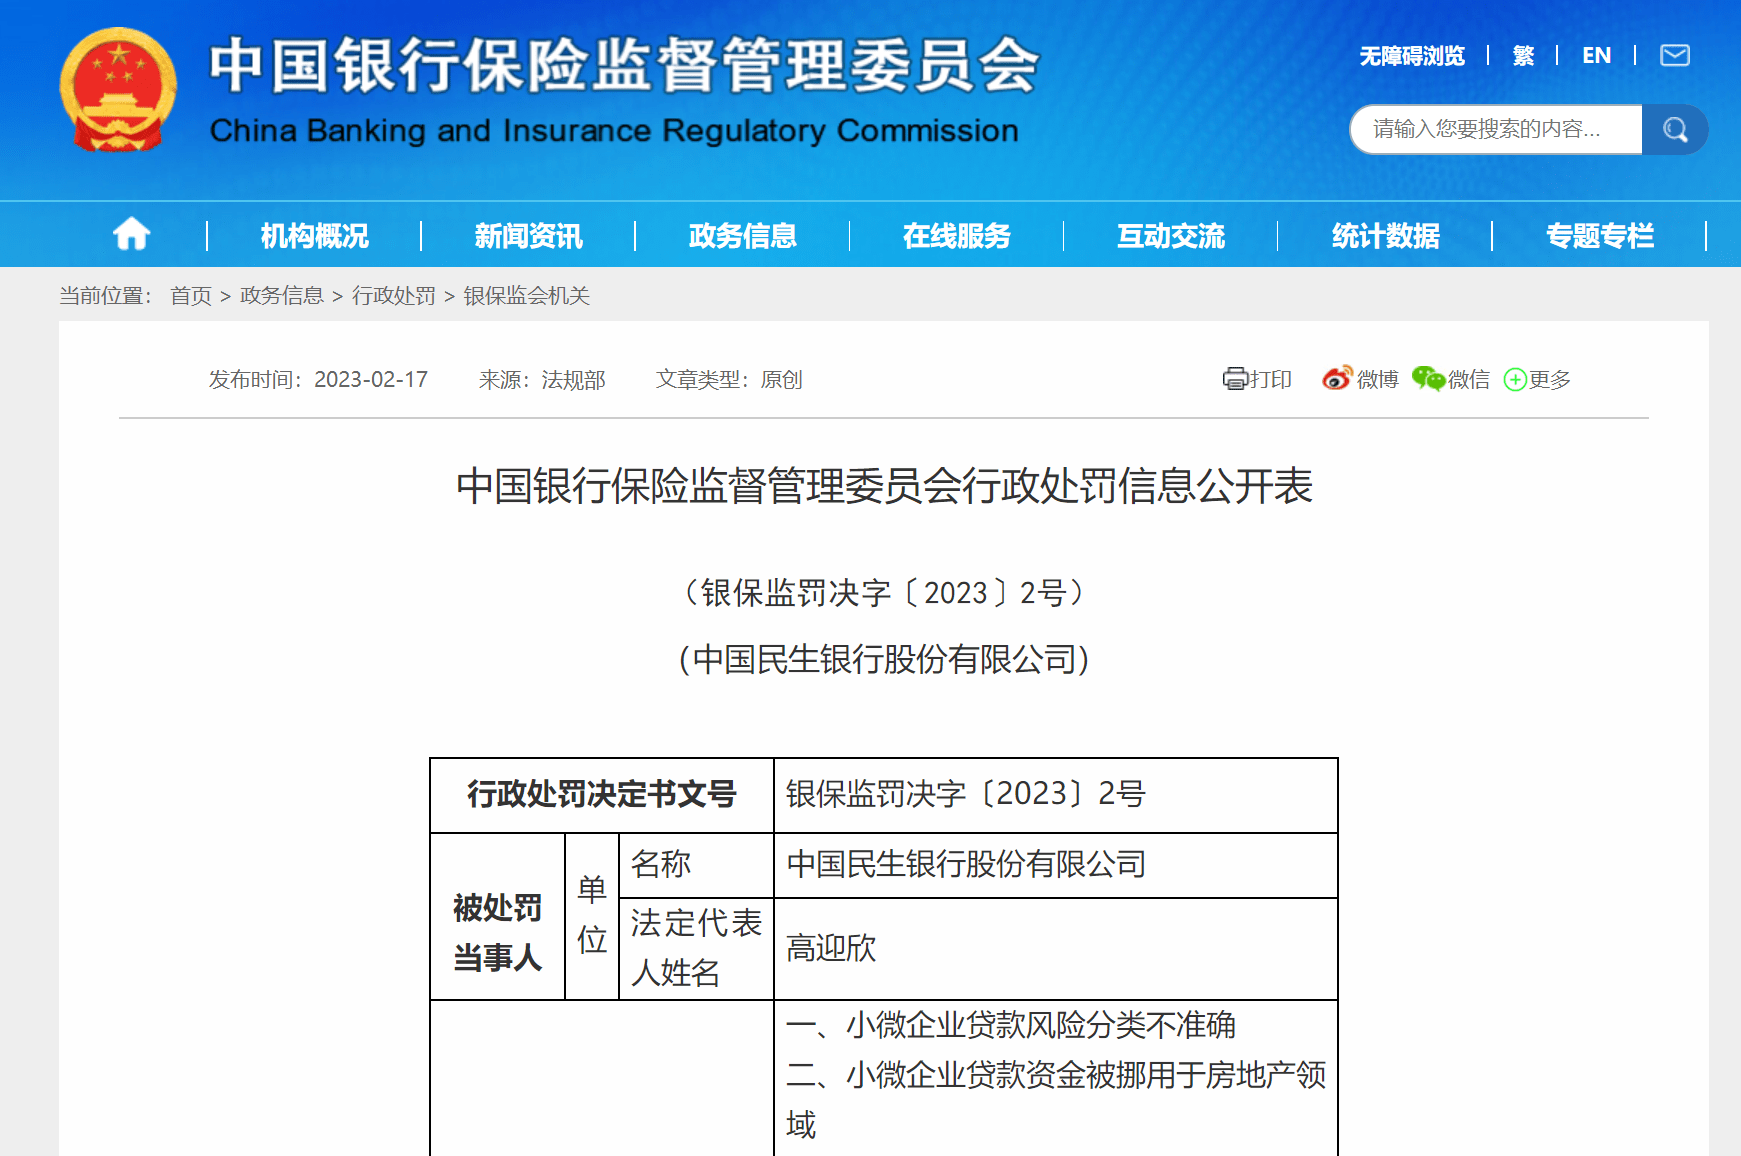Viewport: 1741px width, 1156px height.
Task: Open 政务信息 menu
Action: pos(742,236)
